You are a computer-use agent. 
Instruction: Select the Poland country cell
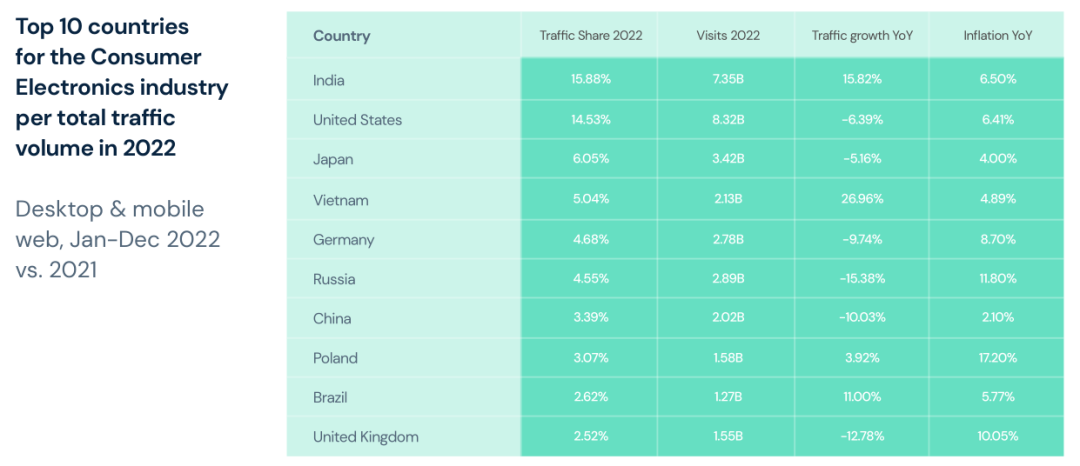coord(335,358)
